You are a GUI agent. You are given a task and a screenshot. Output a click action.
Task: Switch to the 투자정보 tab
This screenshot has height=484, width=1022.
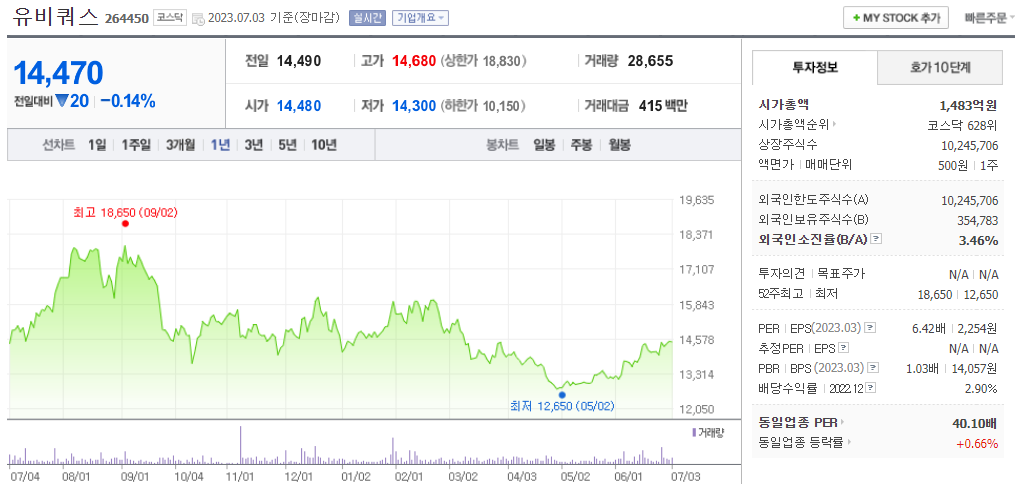[x=815, y=66]
